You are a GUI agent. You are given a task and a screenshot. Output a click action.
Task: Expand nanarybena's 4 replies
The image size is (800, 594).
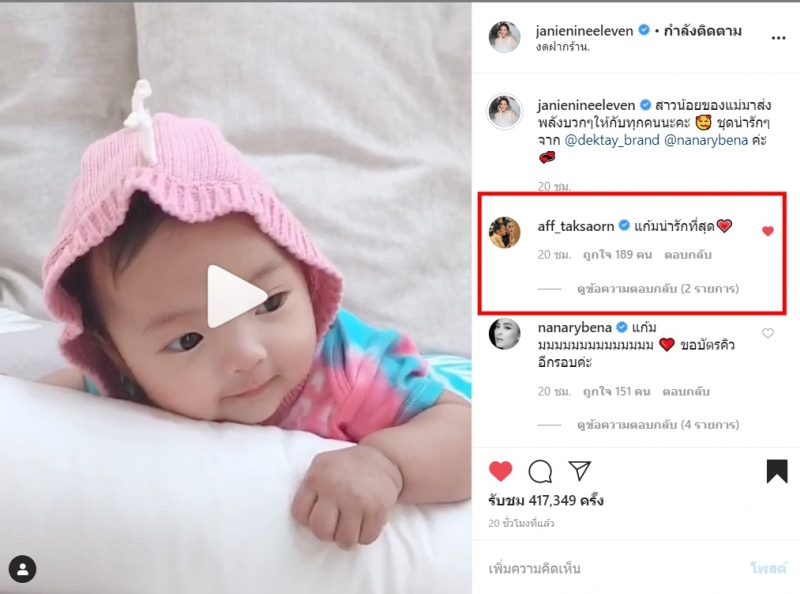pos(658,425)
